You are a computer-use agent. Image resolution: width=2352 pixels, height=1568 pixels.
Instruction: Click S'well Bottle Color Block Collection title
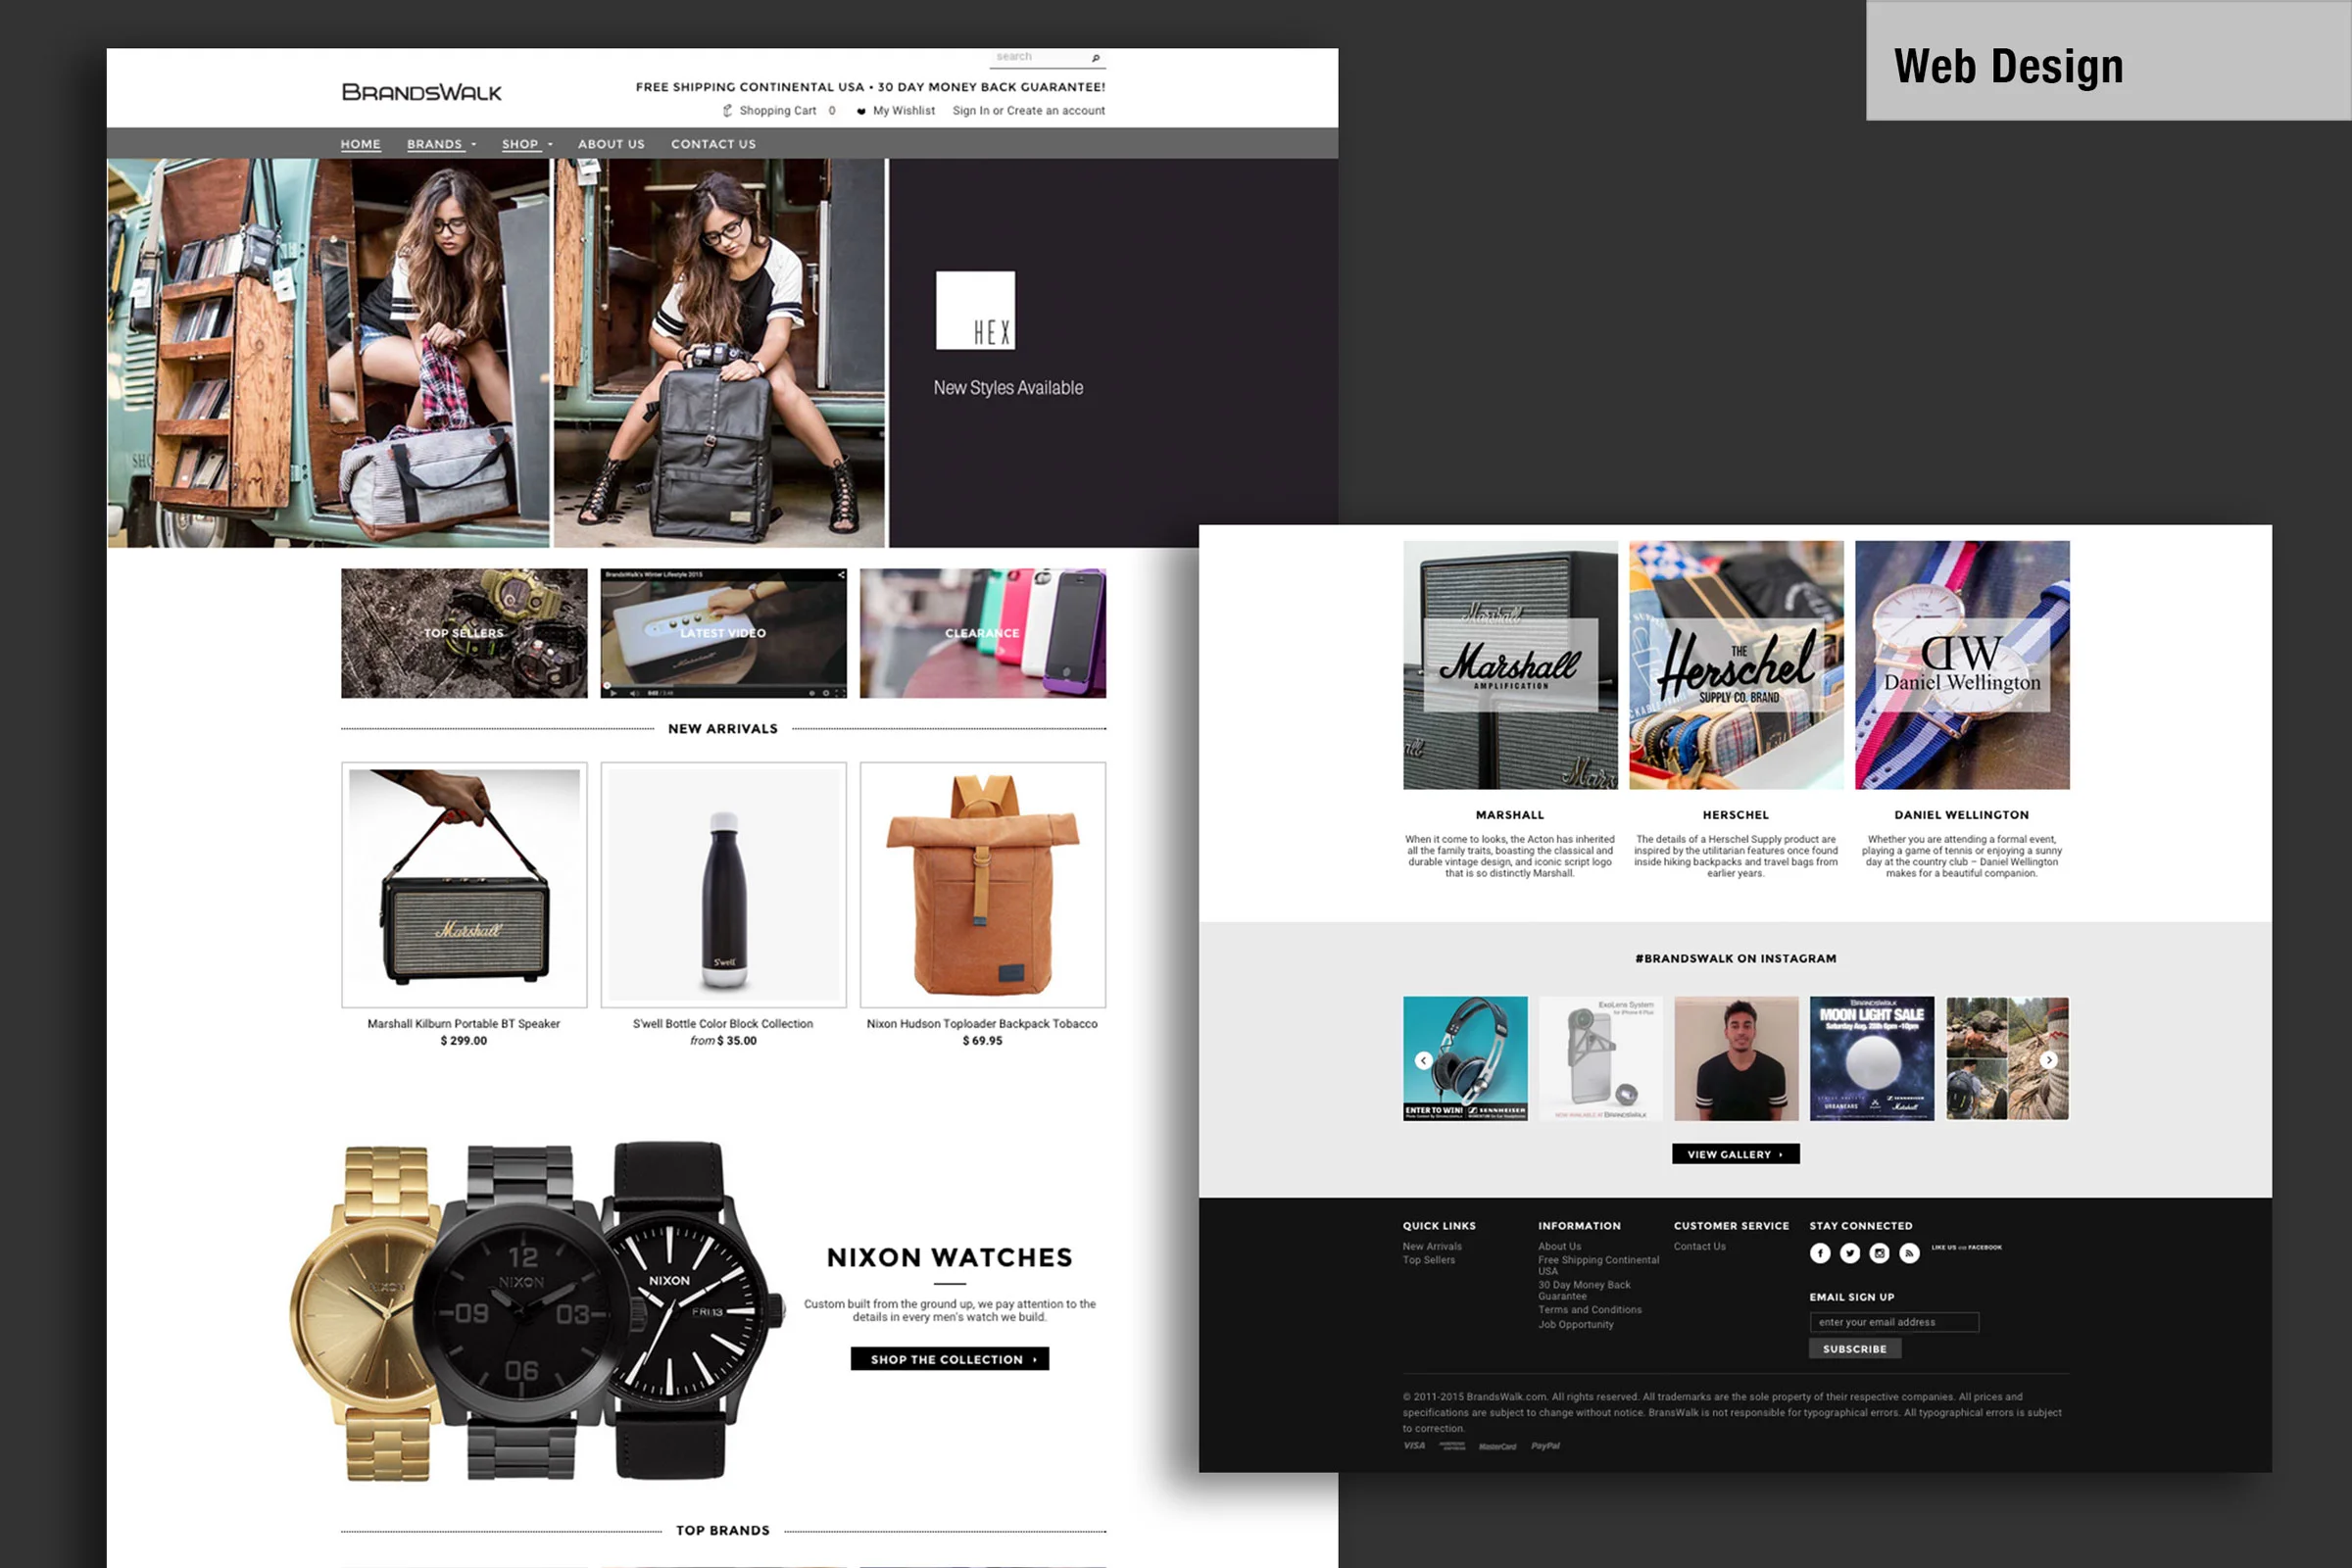pyautogui.click(x=723, y=1024)
